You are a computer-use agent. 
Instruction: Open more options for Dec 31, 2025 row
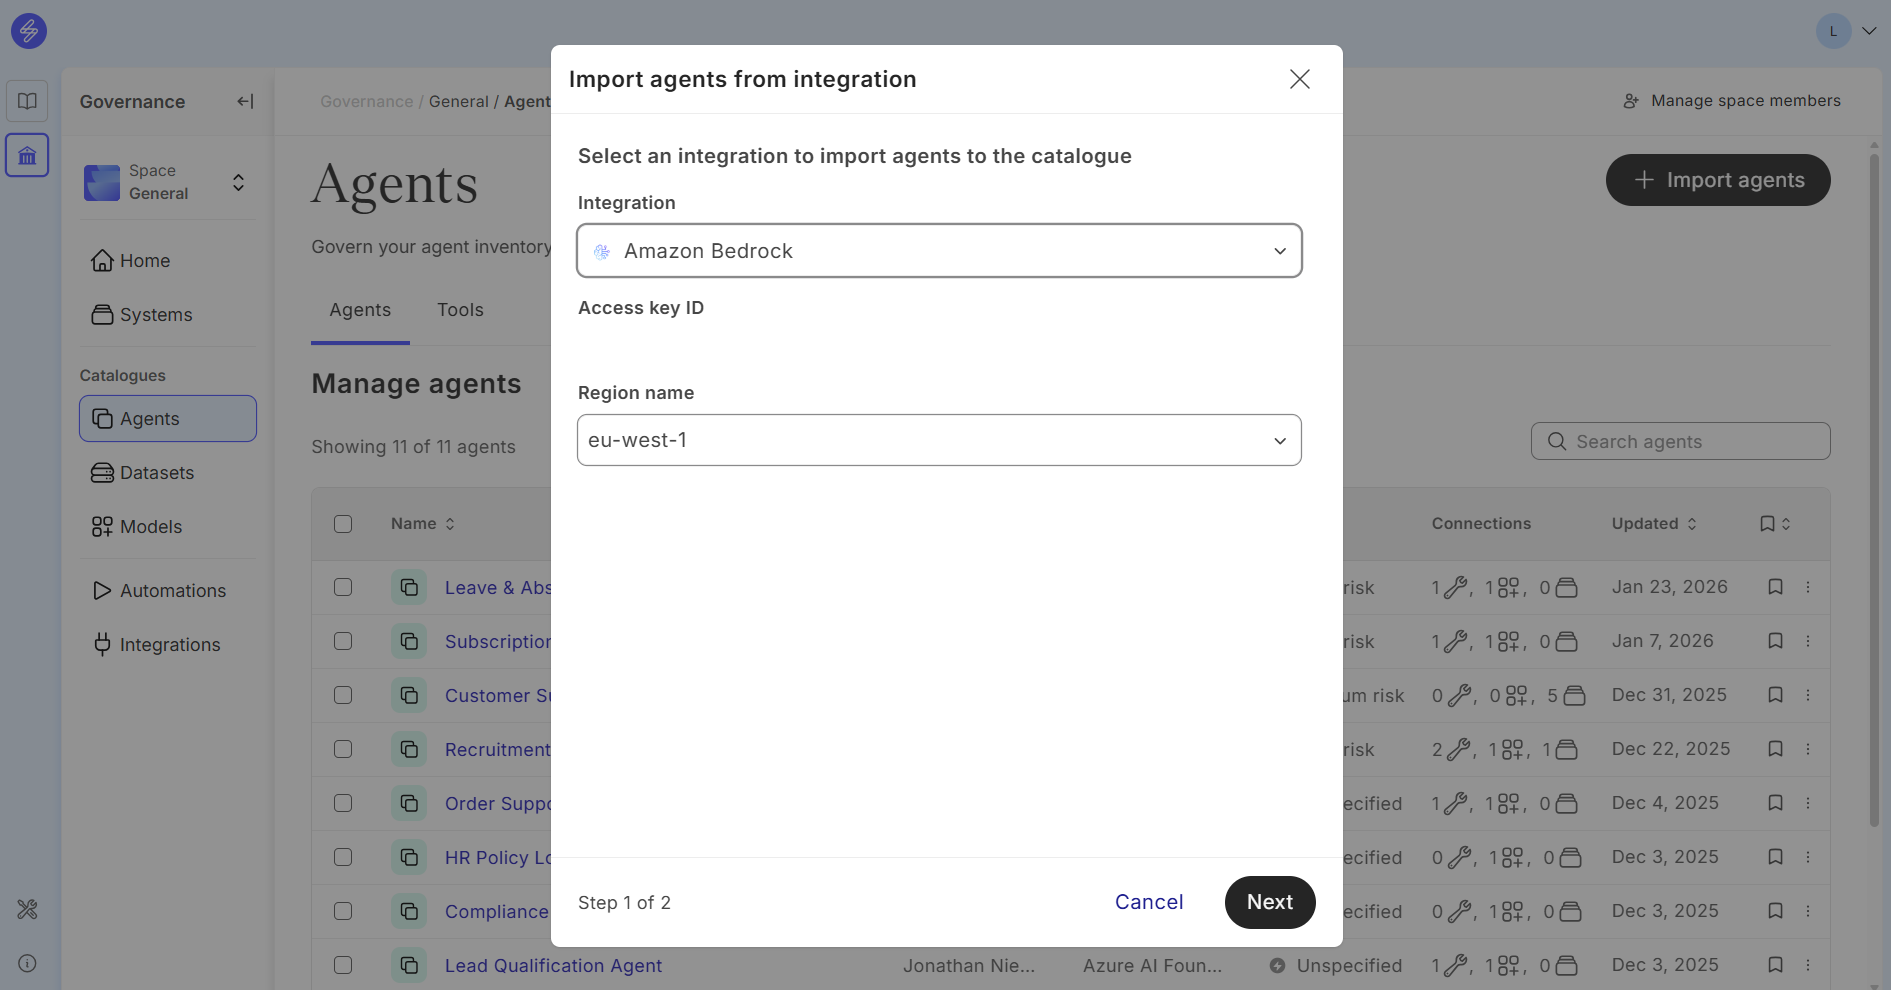(1808, 695)
